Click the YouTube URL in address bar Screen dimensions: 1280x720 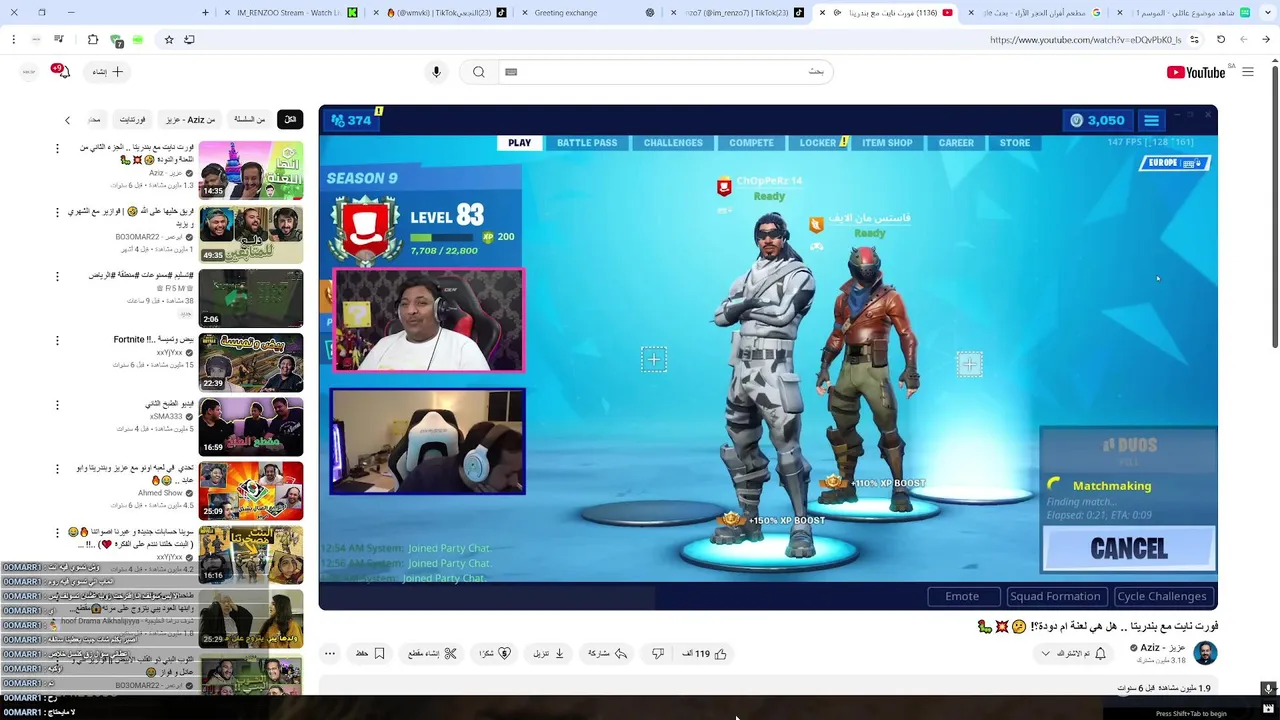[1085, 40]
